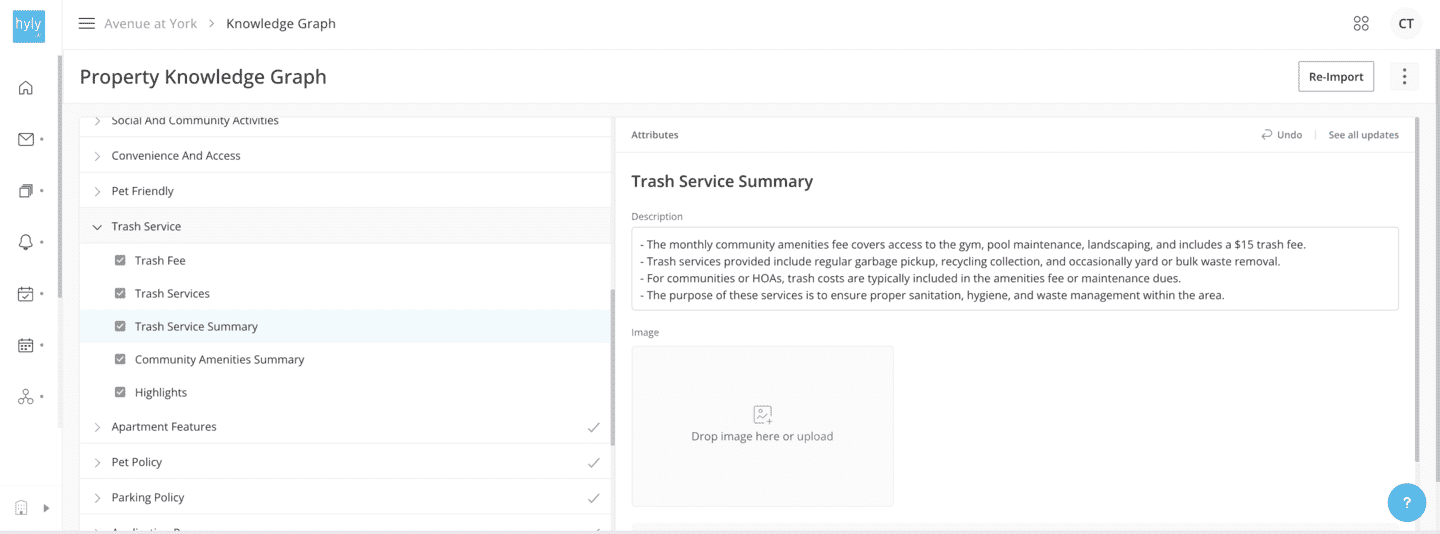
Task: Toggle the Trash Services checkbox
Action: [120, 293]
